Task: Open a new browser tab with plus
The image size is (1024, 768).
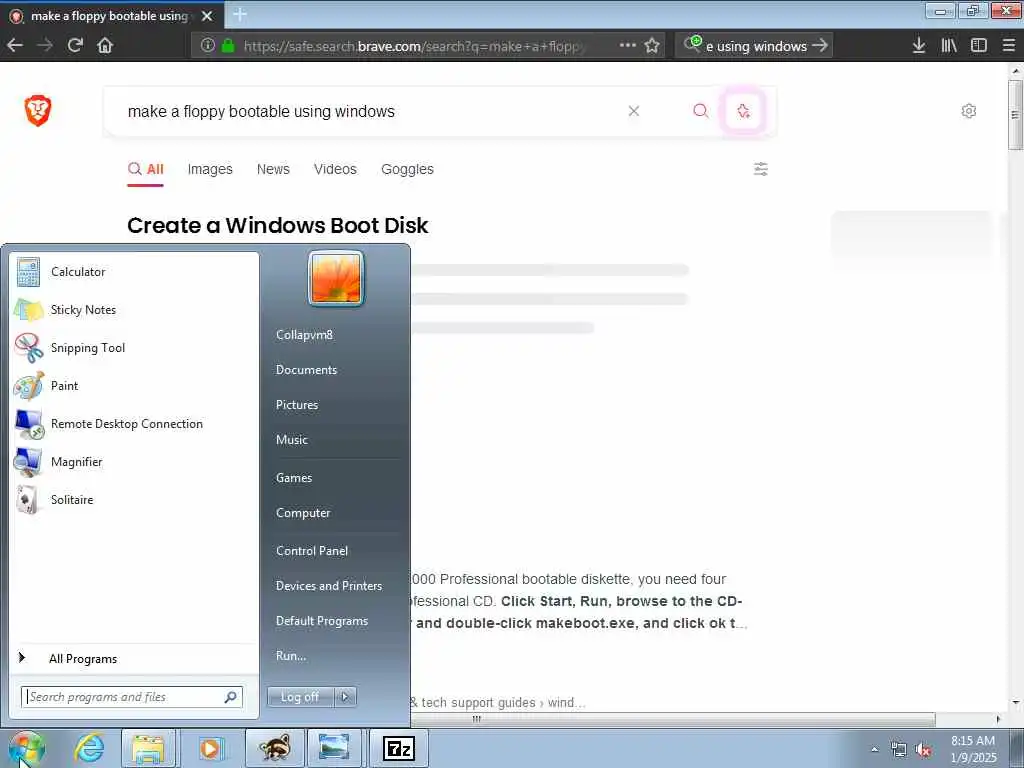Action: point(240,14)
